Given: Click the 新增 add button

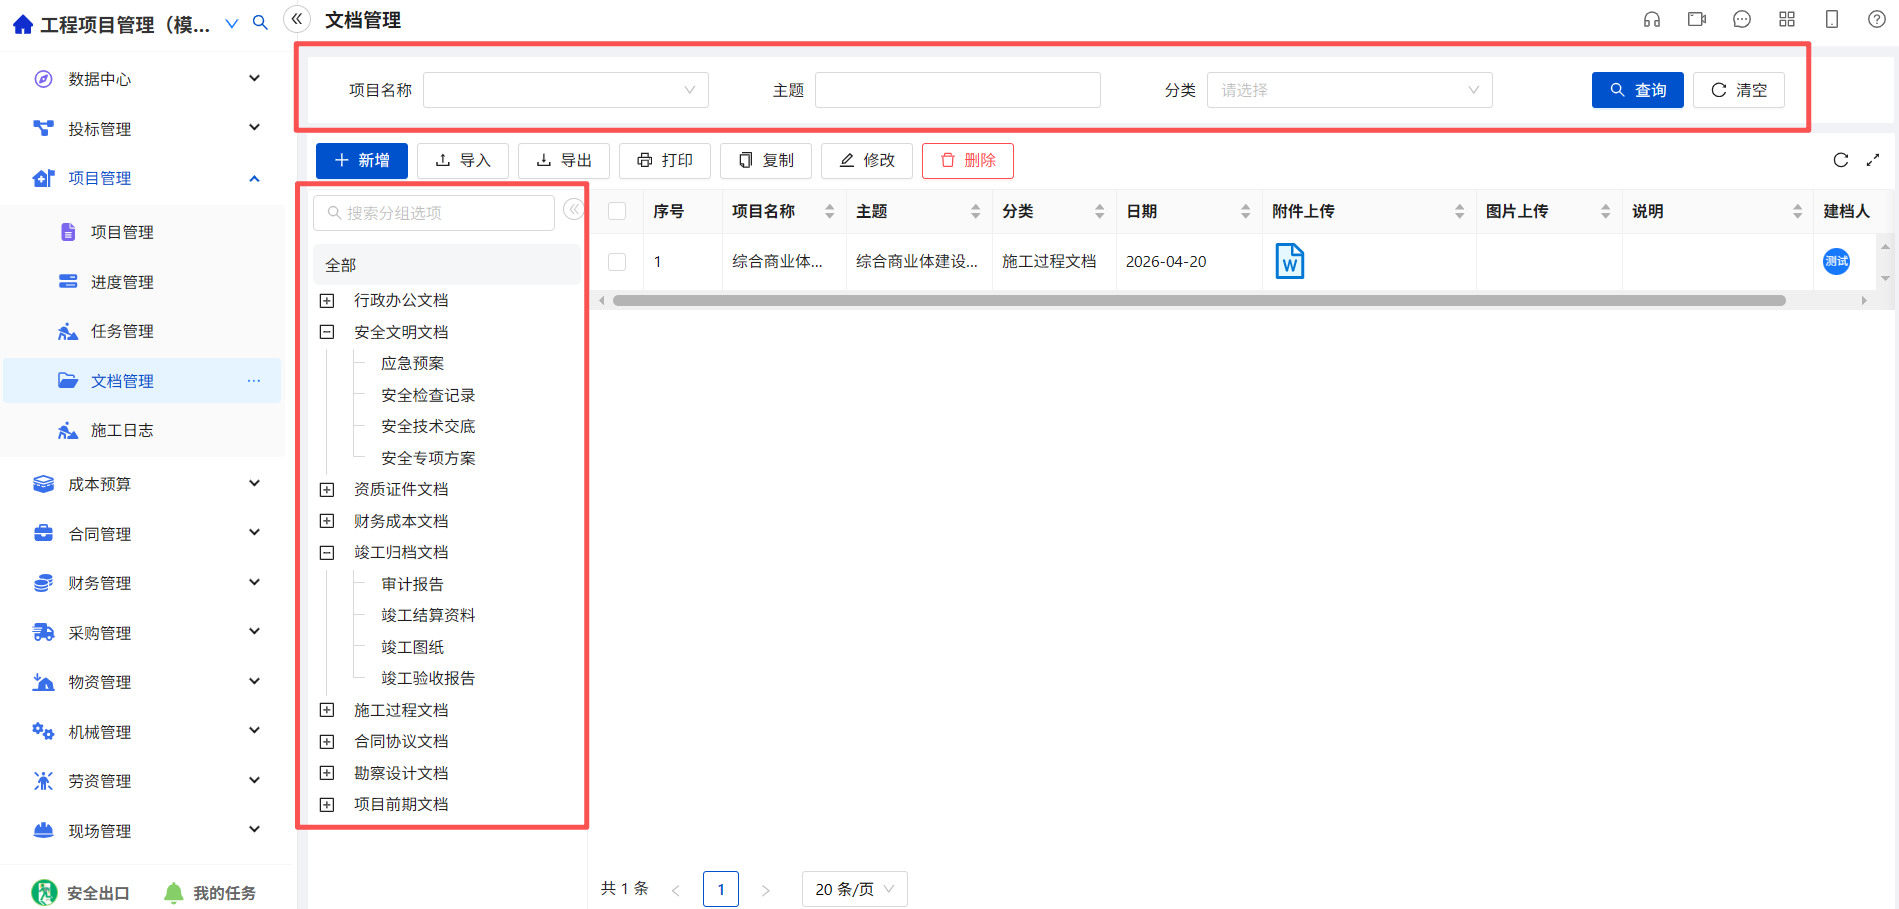Looking at the screenshot, I should click(362, 161).
